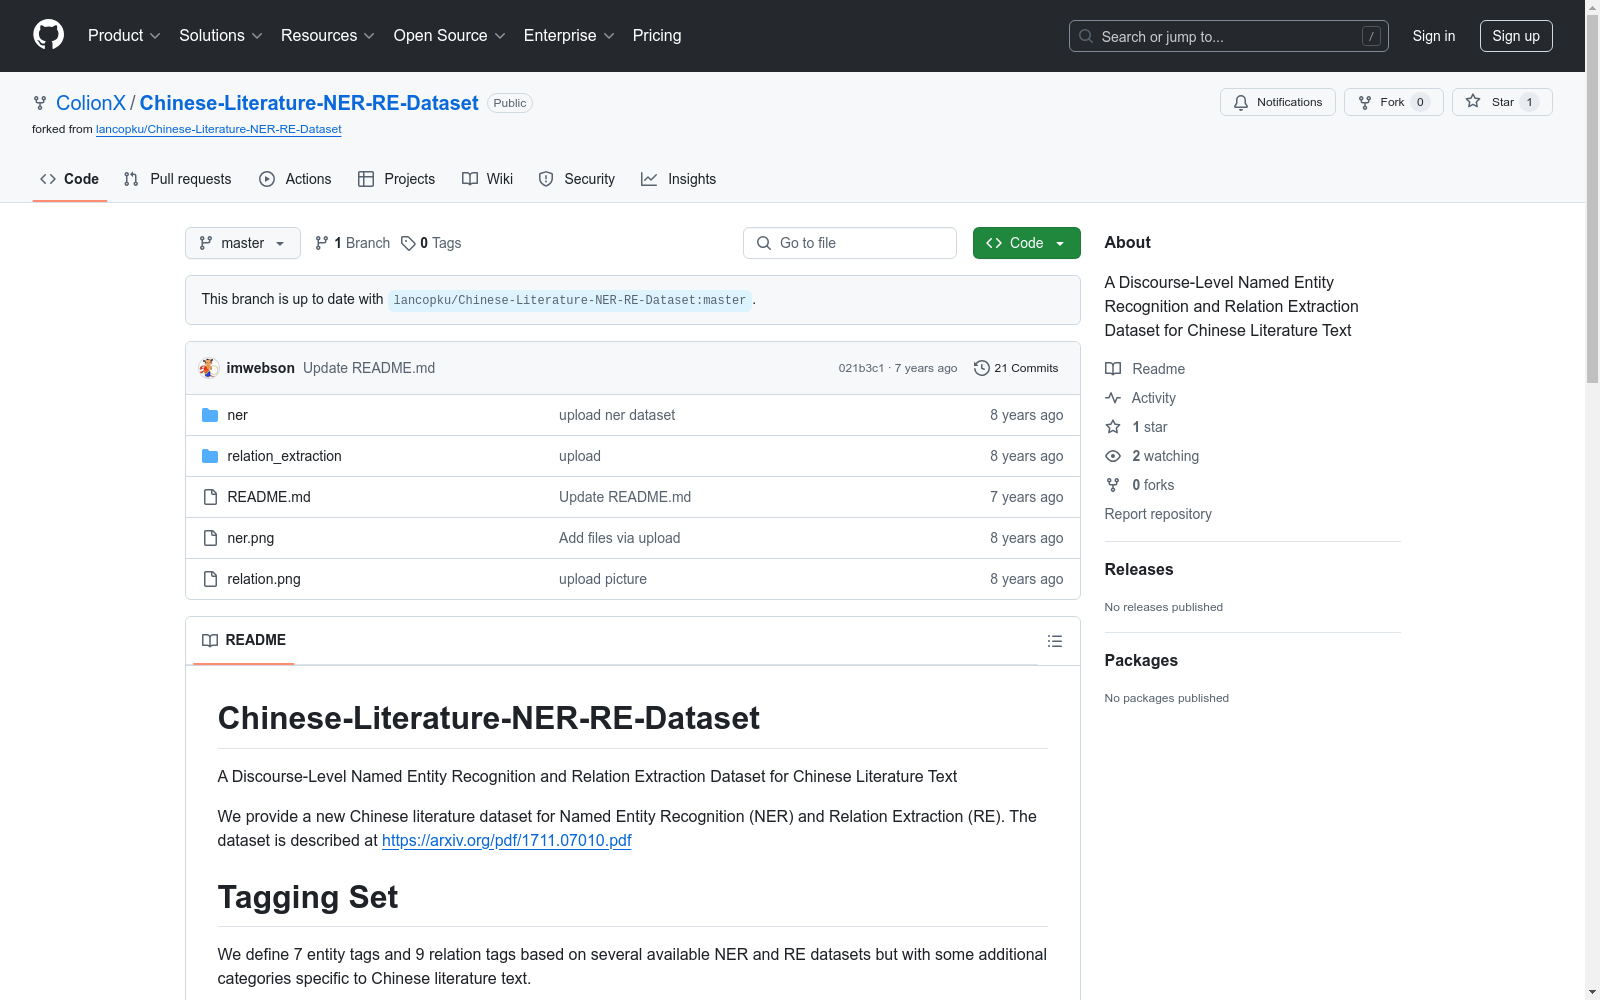Click the imwebson avatar thumbnail

[209, 368]
